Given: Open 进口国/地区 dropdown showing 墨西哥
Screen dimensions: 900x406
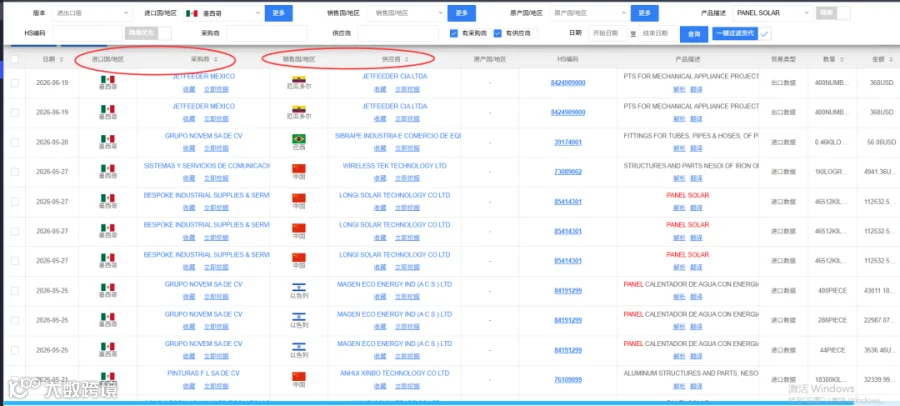Looking at the screenshot, I should click(223, 13).
